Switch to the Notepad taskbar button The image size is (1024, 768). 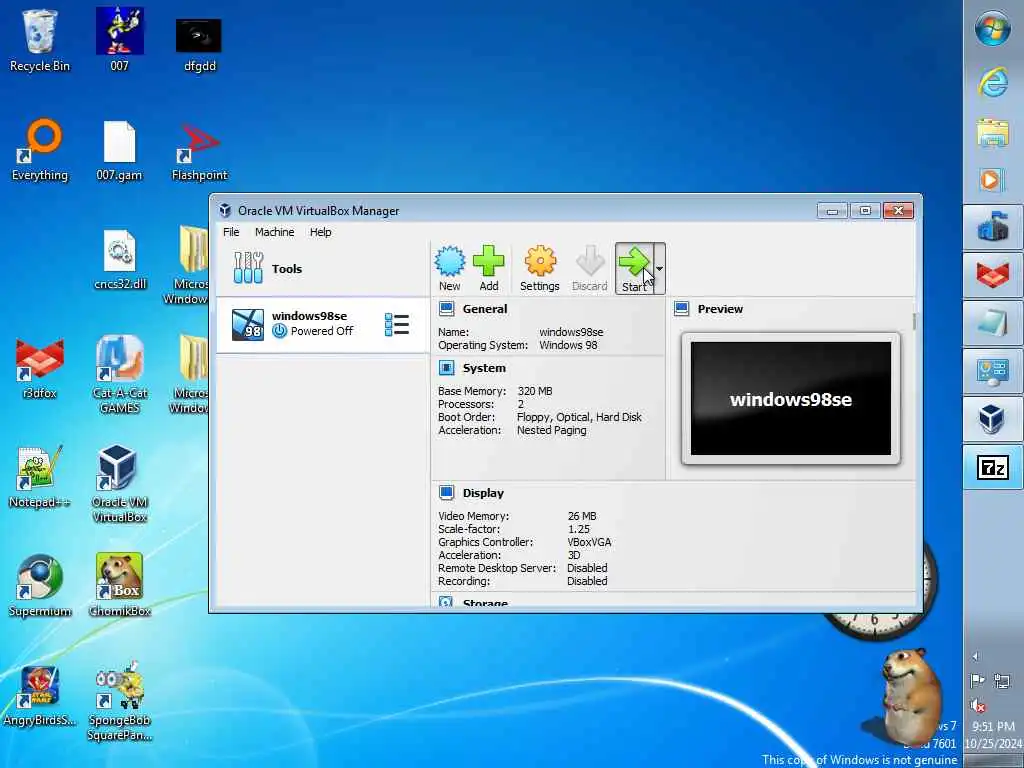pos(993,323)
